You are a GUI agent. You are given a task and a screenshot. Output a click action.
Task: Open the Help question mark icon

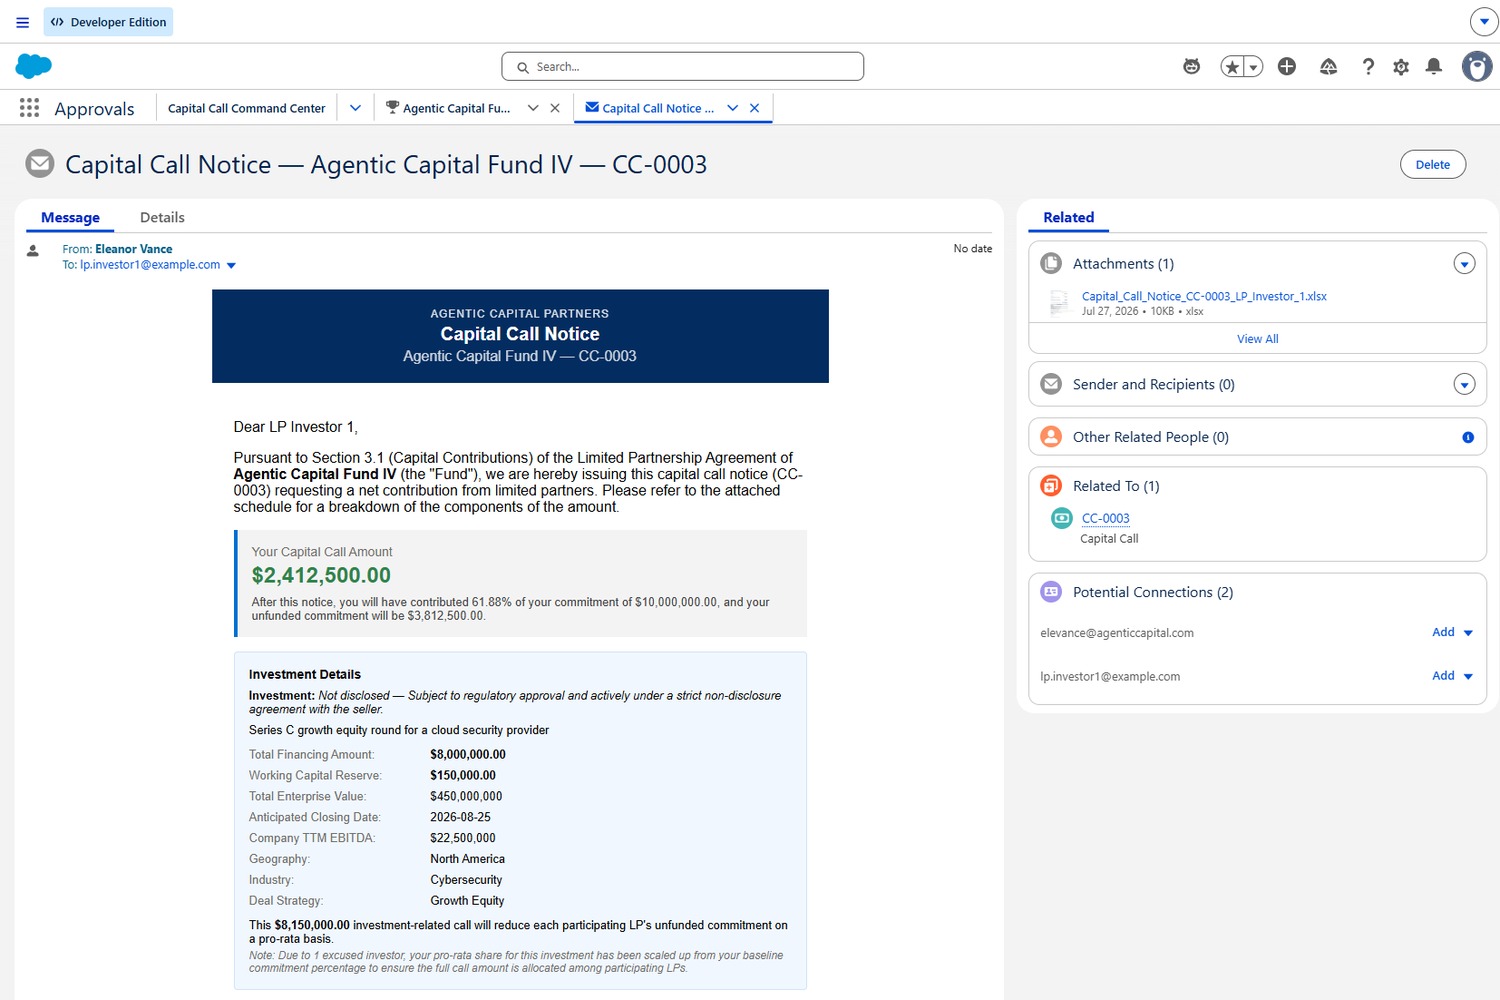point(1368,67)
